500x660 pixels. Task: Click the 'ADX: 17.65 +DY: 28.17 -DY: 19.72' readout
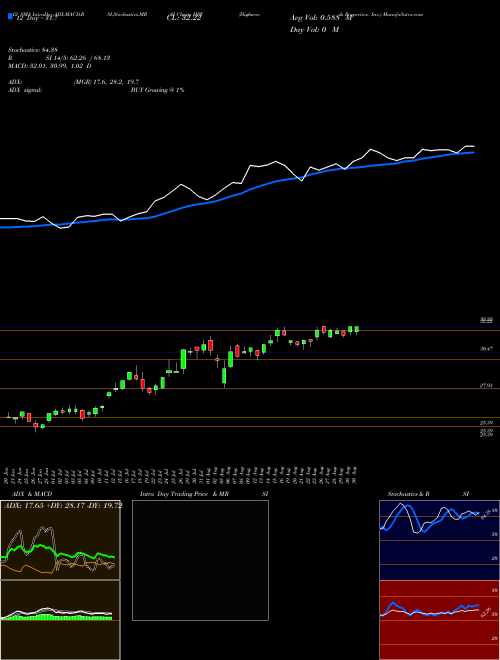click(x=63, y=506)
